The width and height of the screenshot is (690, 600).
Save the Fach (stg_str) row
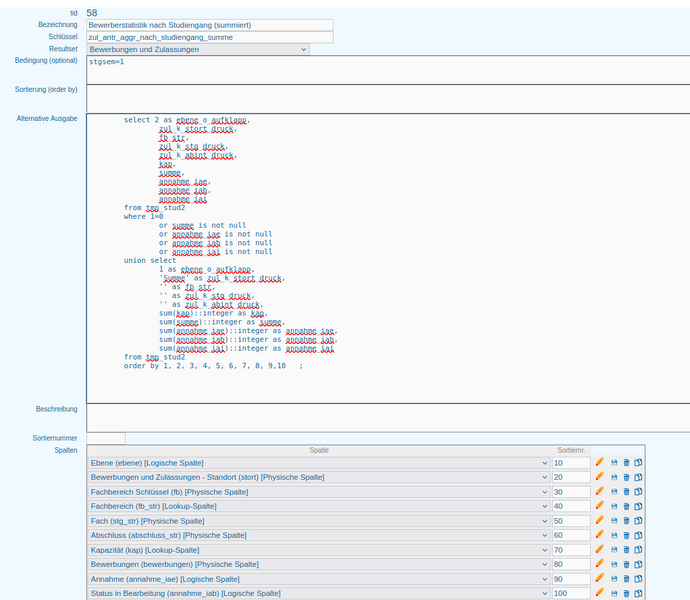click(x=614, y=521)
